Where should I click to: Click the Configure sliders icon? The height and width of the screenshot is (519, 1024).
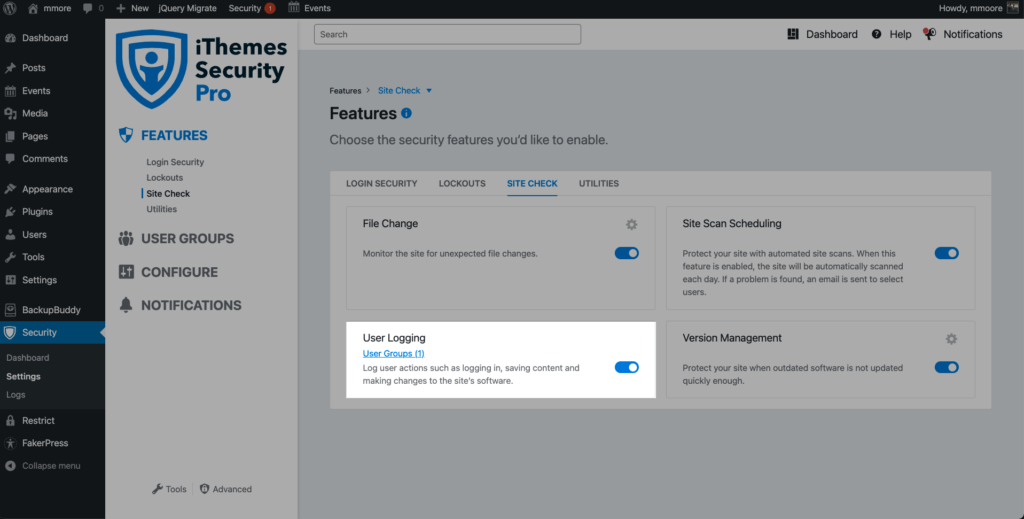click(126, 272)
